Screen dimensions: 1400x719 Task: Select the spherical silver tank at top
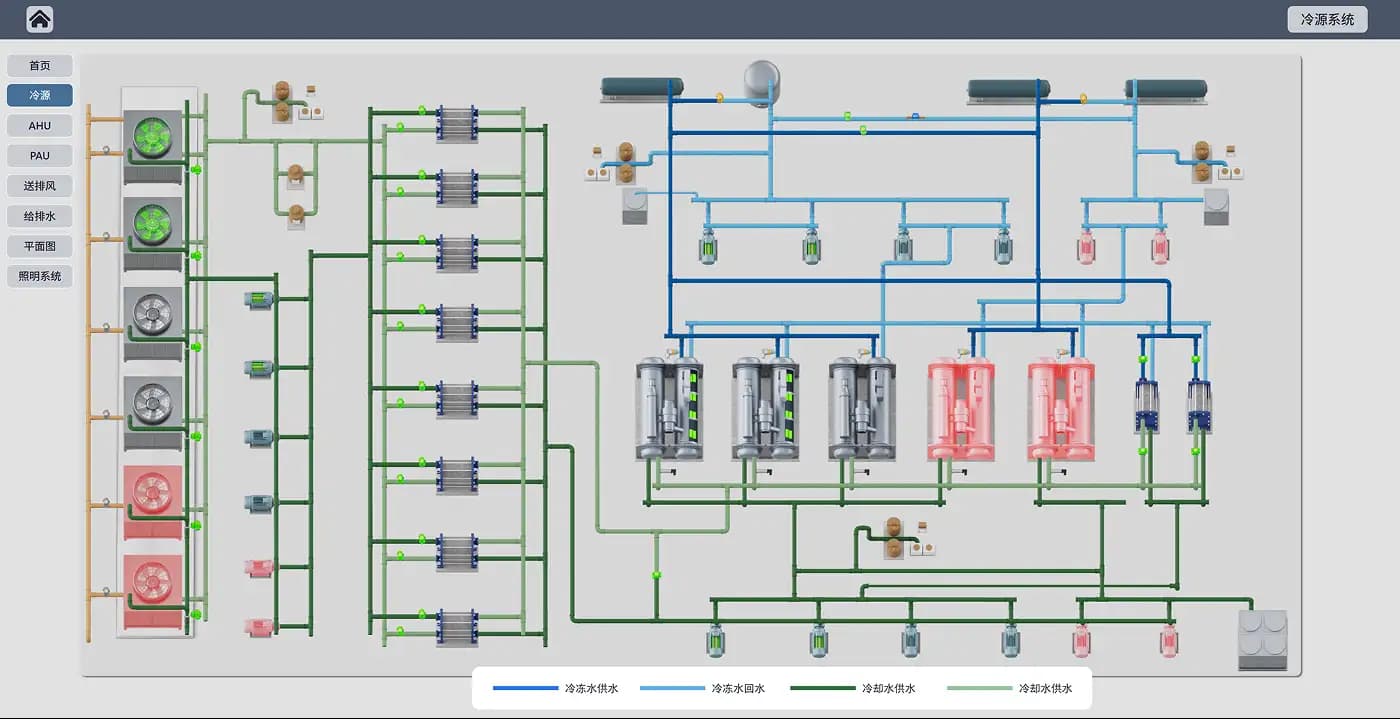tap(761, 82)
